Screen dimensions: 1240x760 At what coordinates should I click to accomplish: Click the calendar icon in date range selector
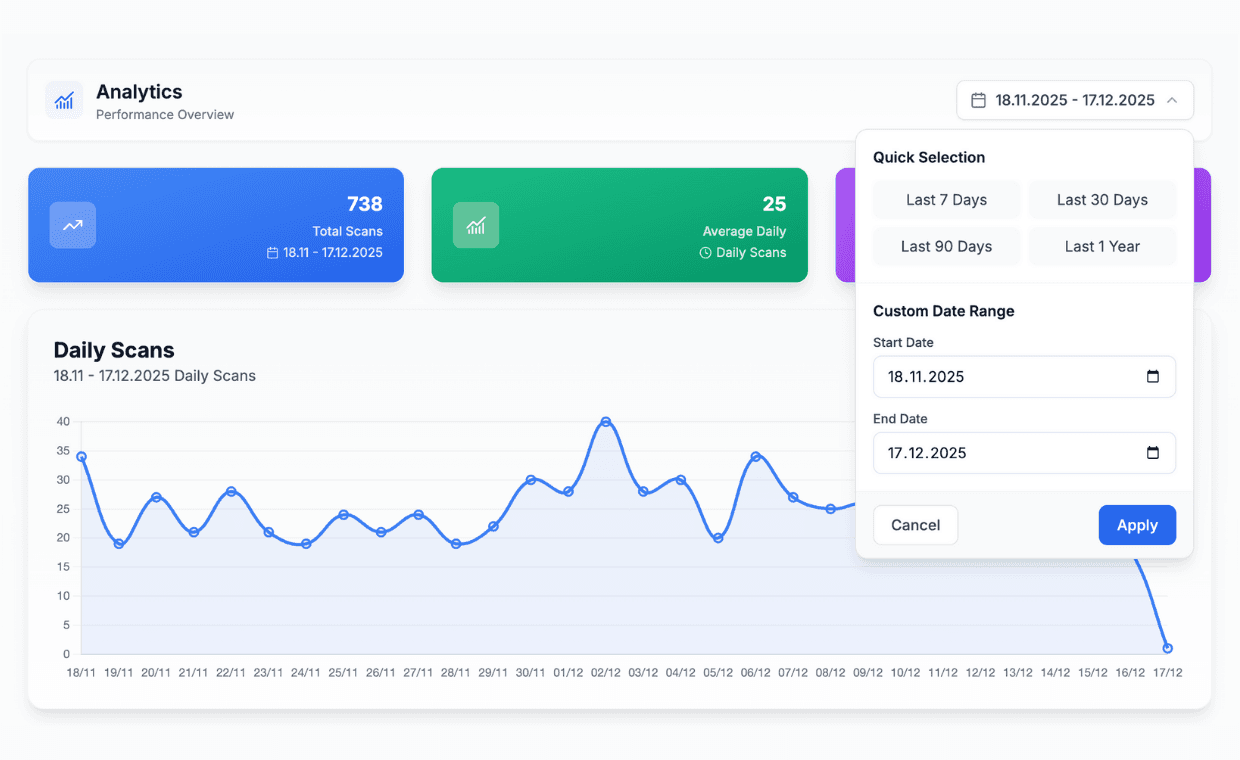coord(978,100)
